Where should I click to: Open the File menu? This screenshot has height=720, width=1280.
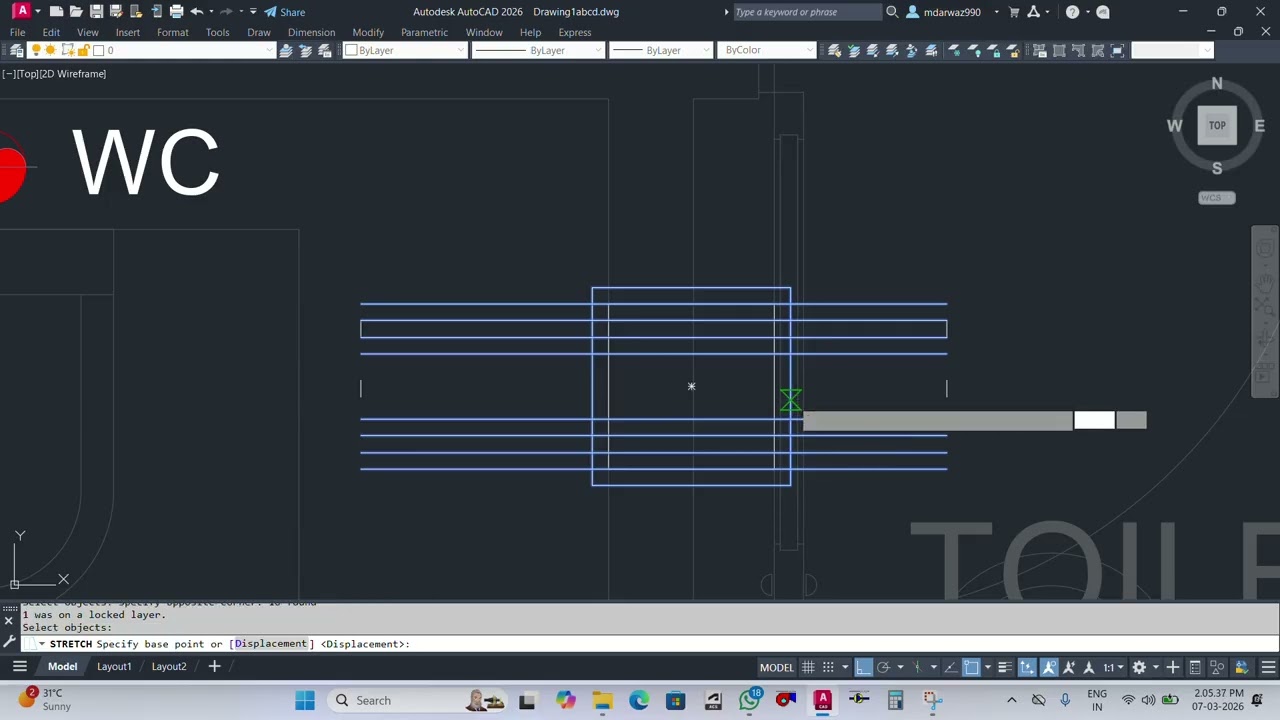[x=17, y=32]
